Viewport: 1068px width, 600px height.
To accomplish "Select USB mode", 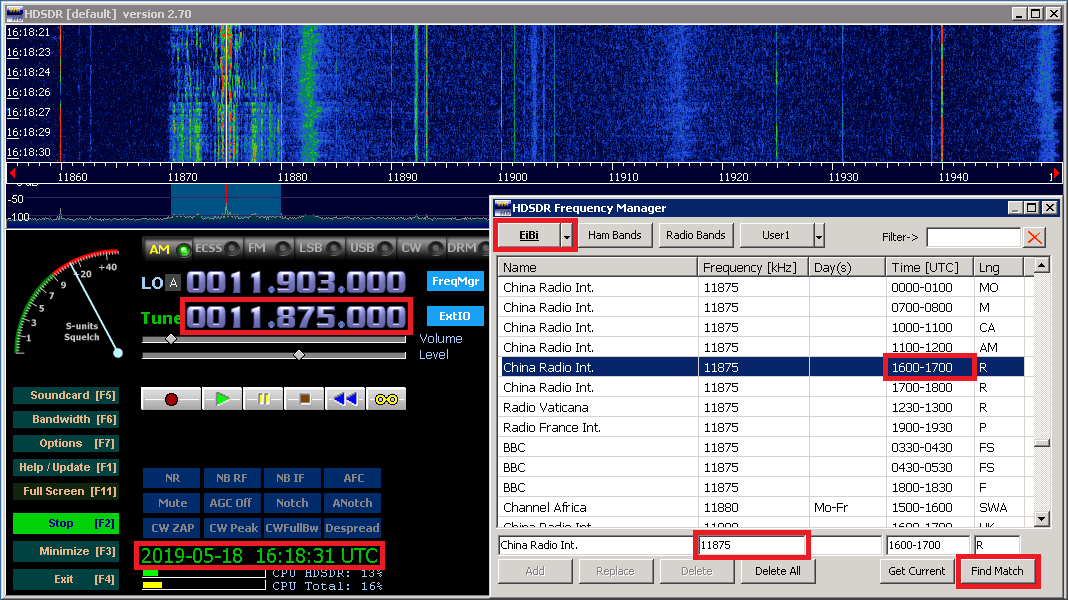I will tap(371, 249).
